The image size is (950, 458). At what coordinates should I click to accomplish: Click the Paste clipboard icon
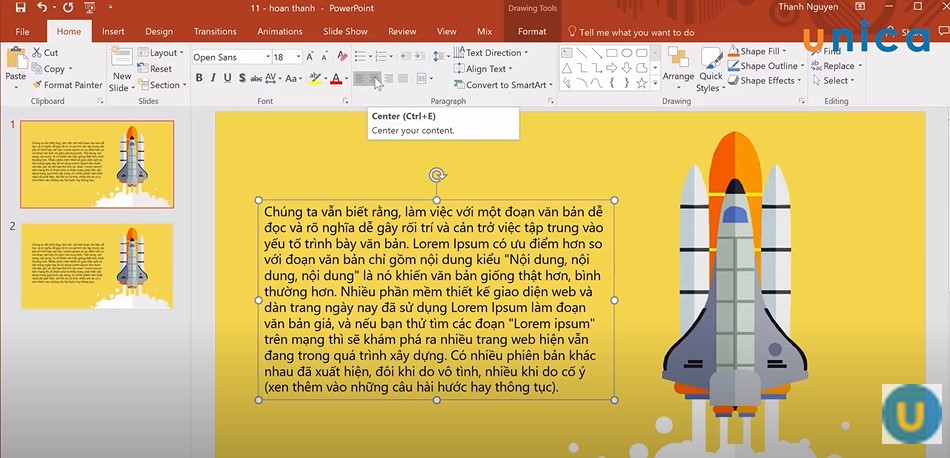pos(16,59)
